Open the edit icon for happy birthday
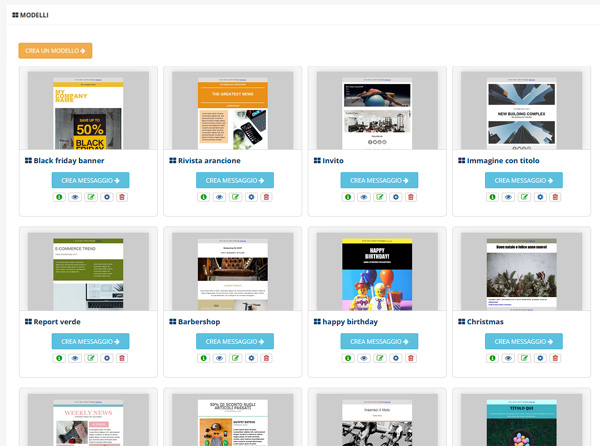The width and height of the screenshot is (600, 446). point(380,358)
